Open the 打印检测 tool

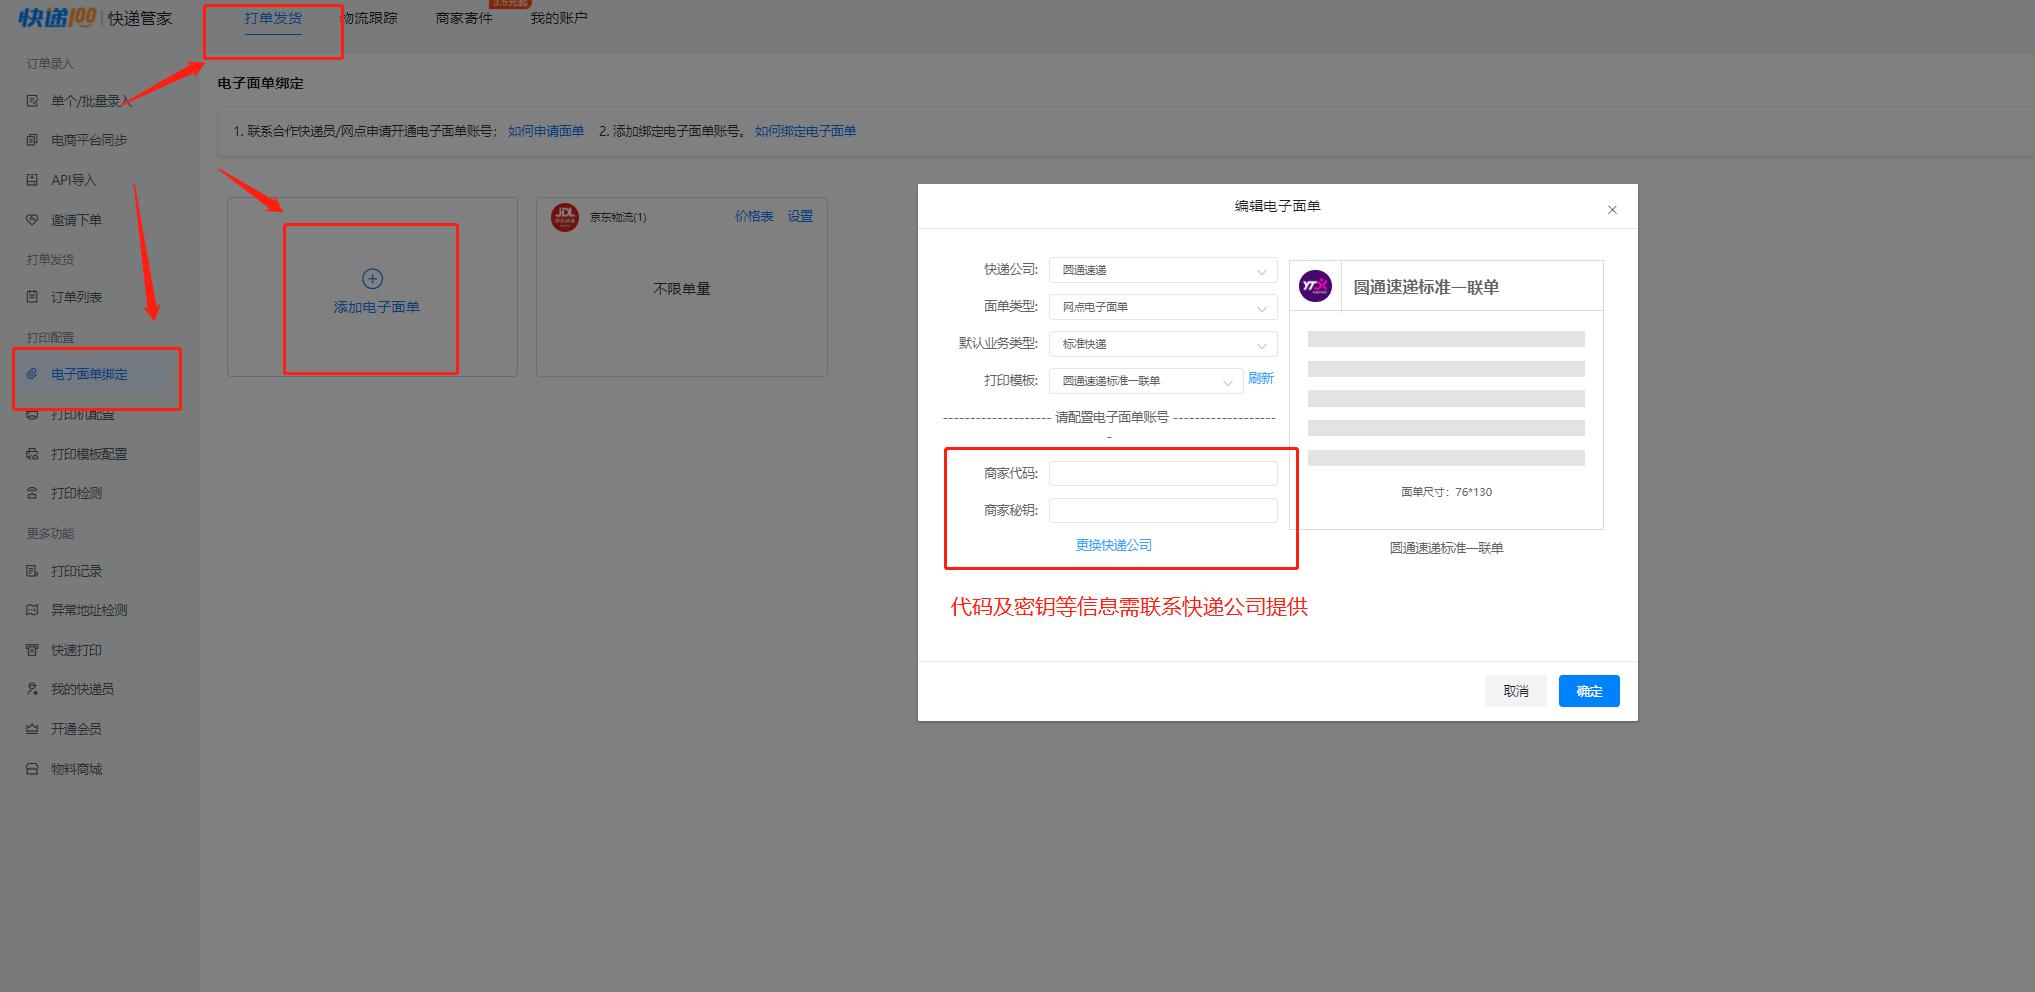[75, 492]
